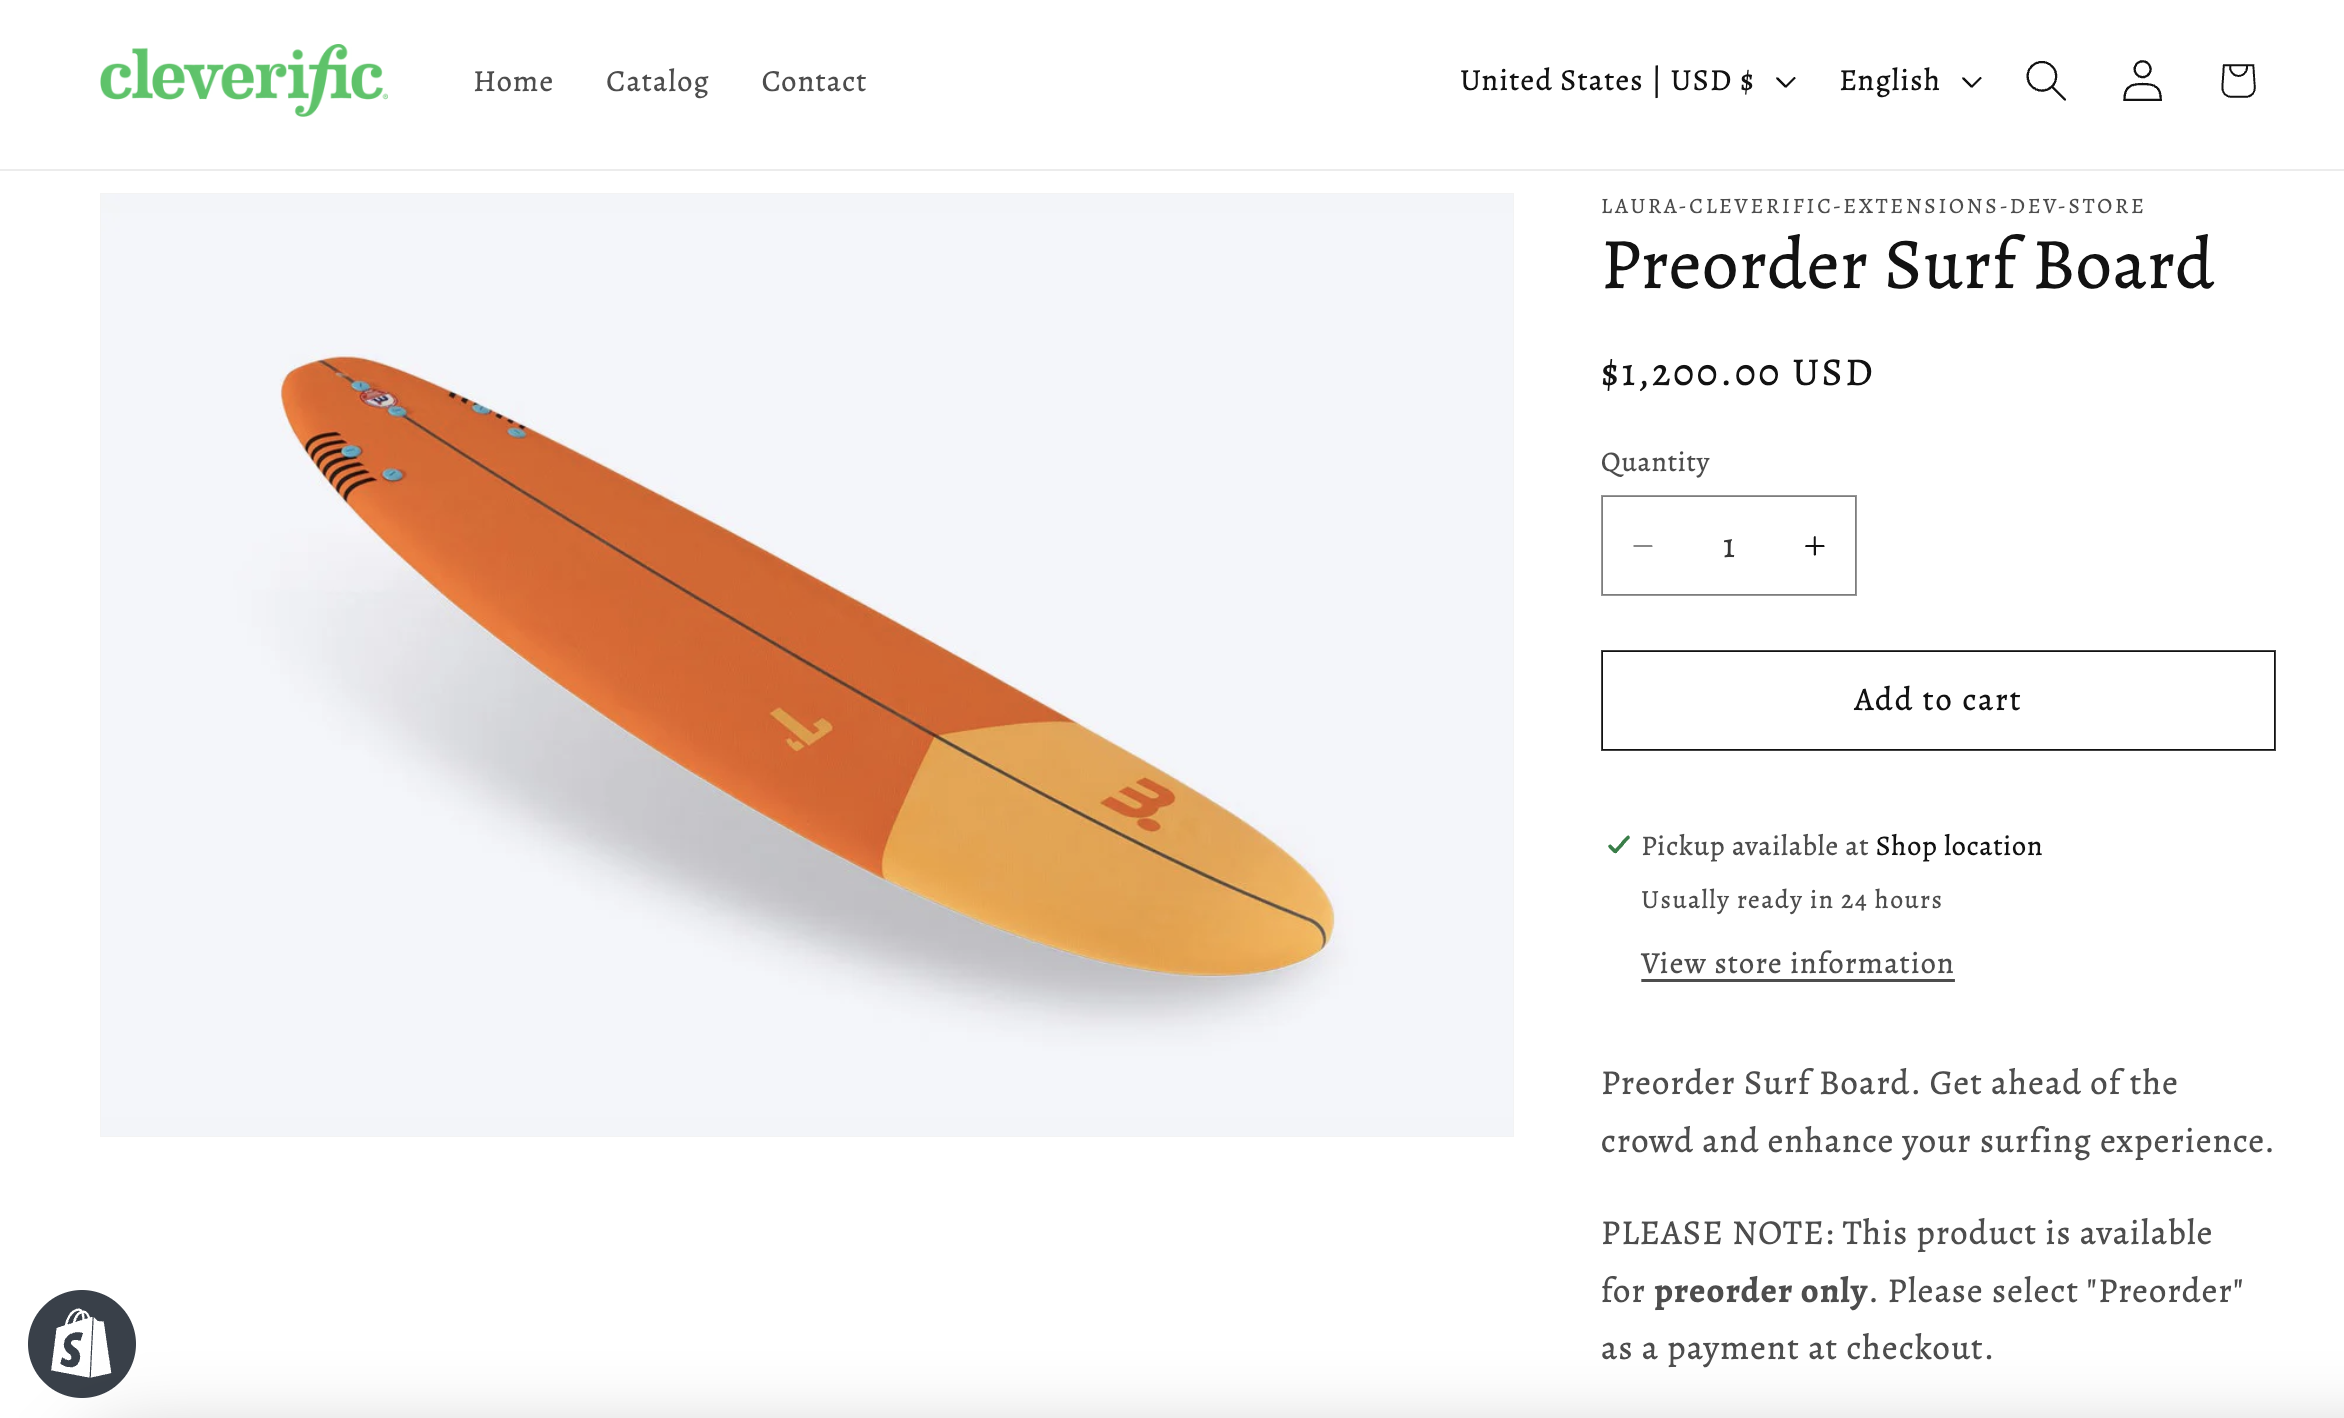The image size is (2344, 1418).
Task: Click the quantity number input field
Action: click(1728, 546)
